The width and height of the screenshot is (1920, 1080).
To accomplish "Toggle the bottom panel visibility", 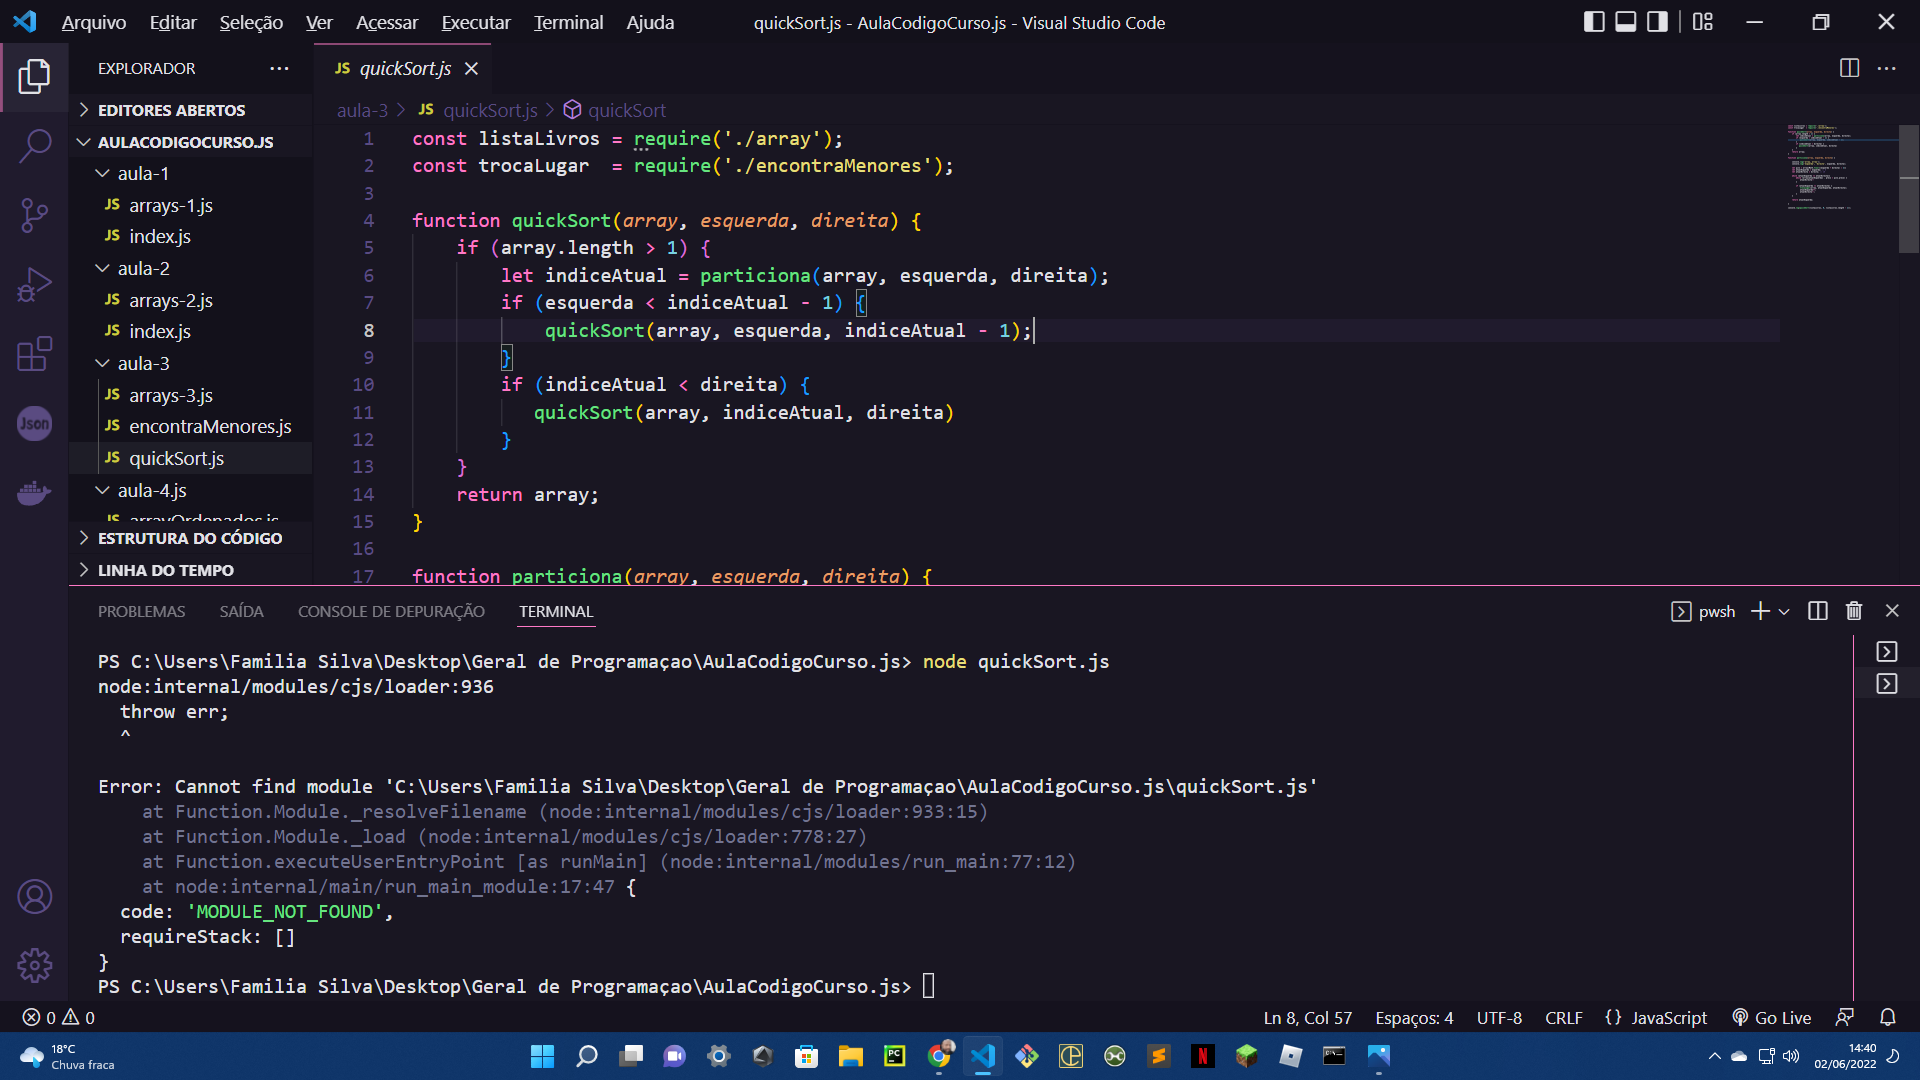I will (1626, 22).
